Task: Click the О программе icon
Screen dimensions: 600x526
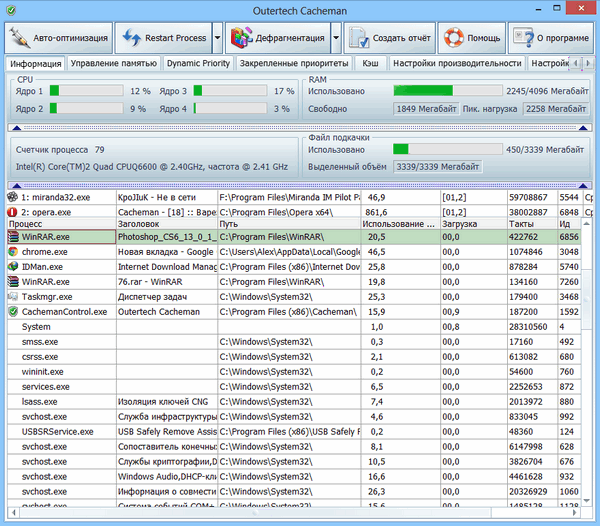Action: click(524, 39)
